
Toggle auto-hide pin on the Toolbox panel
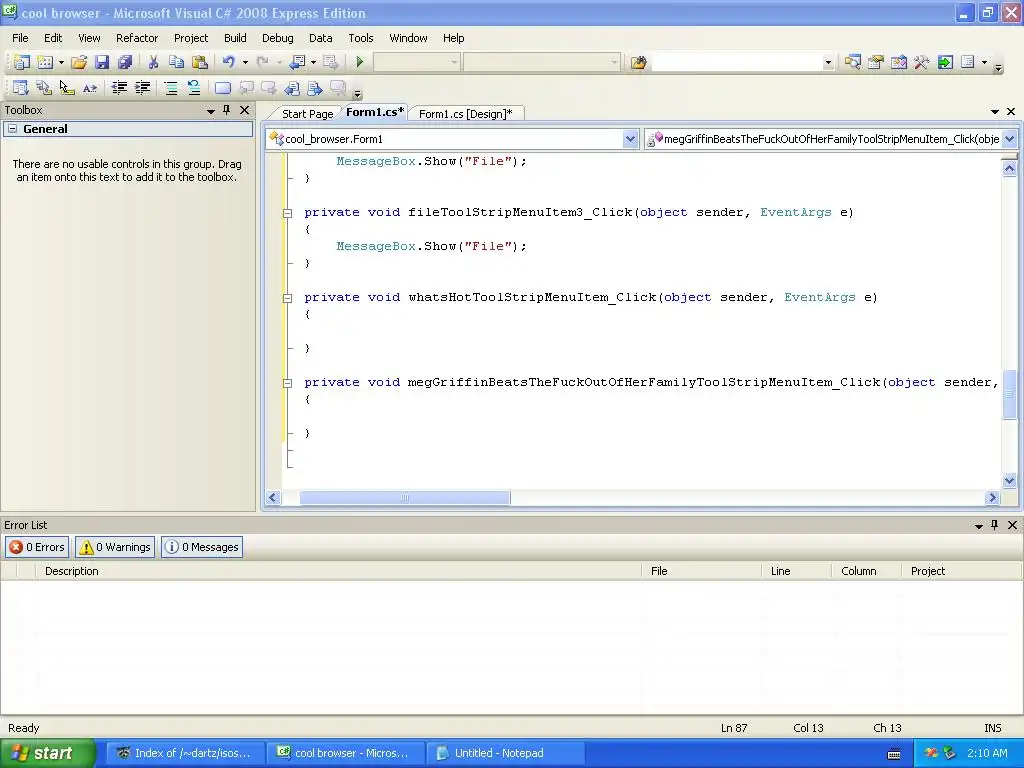click(x=227, y=110)
